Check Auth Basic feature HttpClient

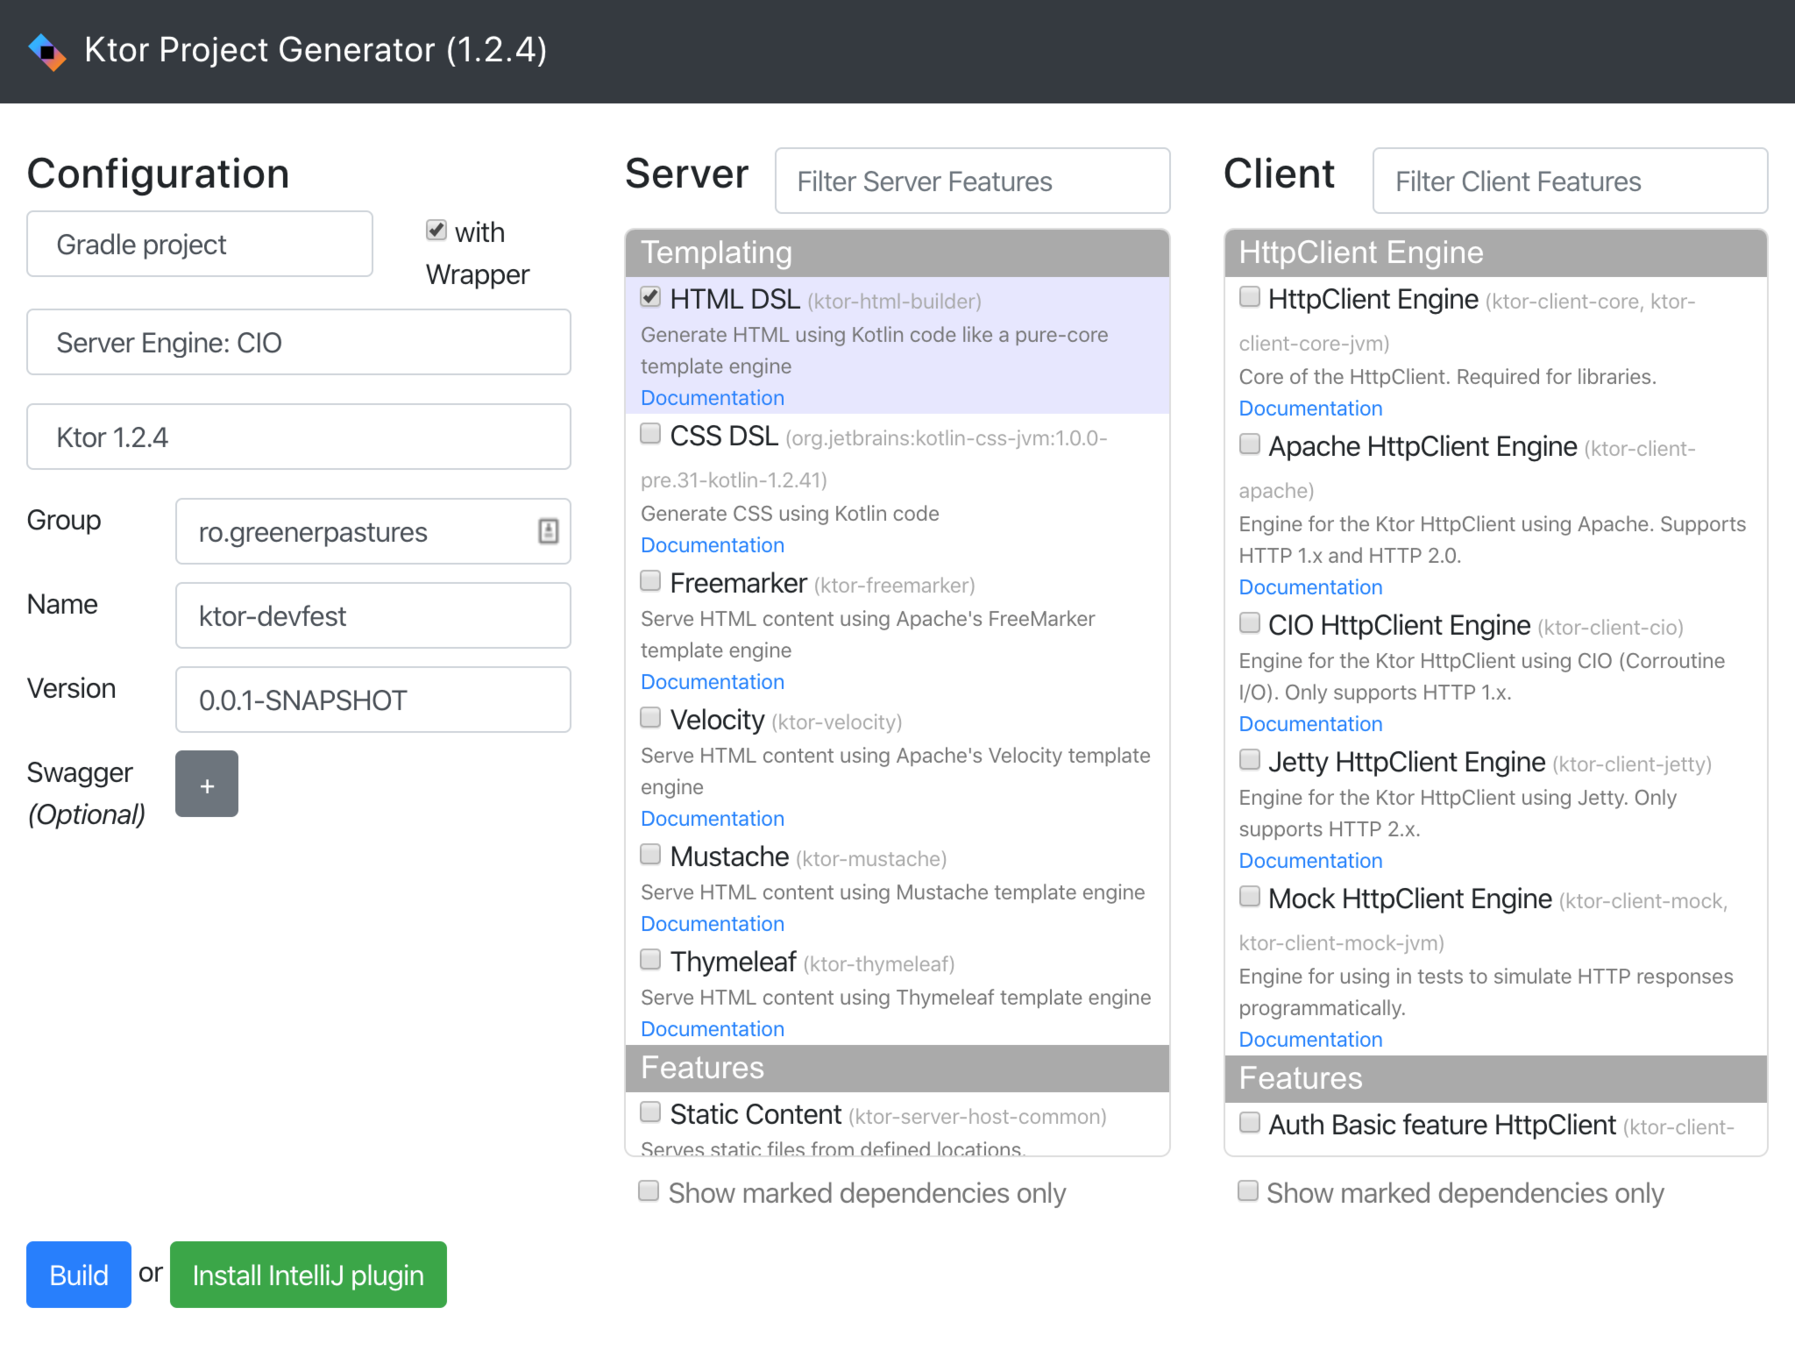pos(1250,1123)
